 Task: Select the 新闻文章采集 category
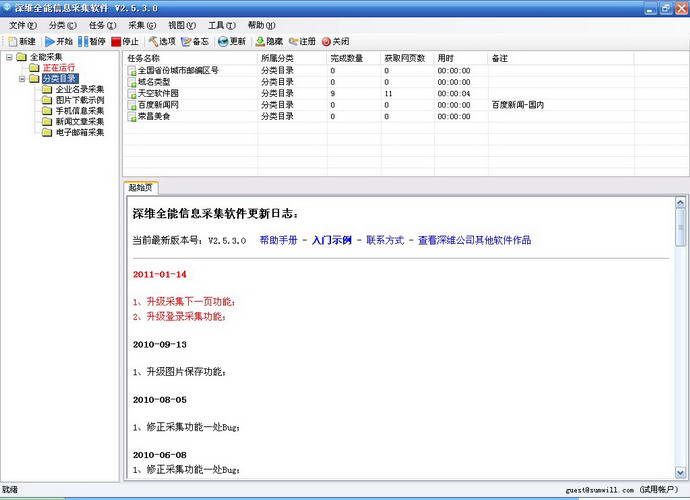pos(80,121)
